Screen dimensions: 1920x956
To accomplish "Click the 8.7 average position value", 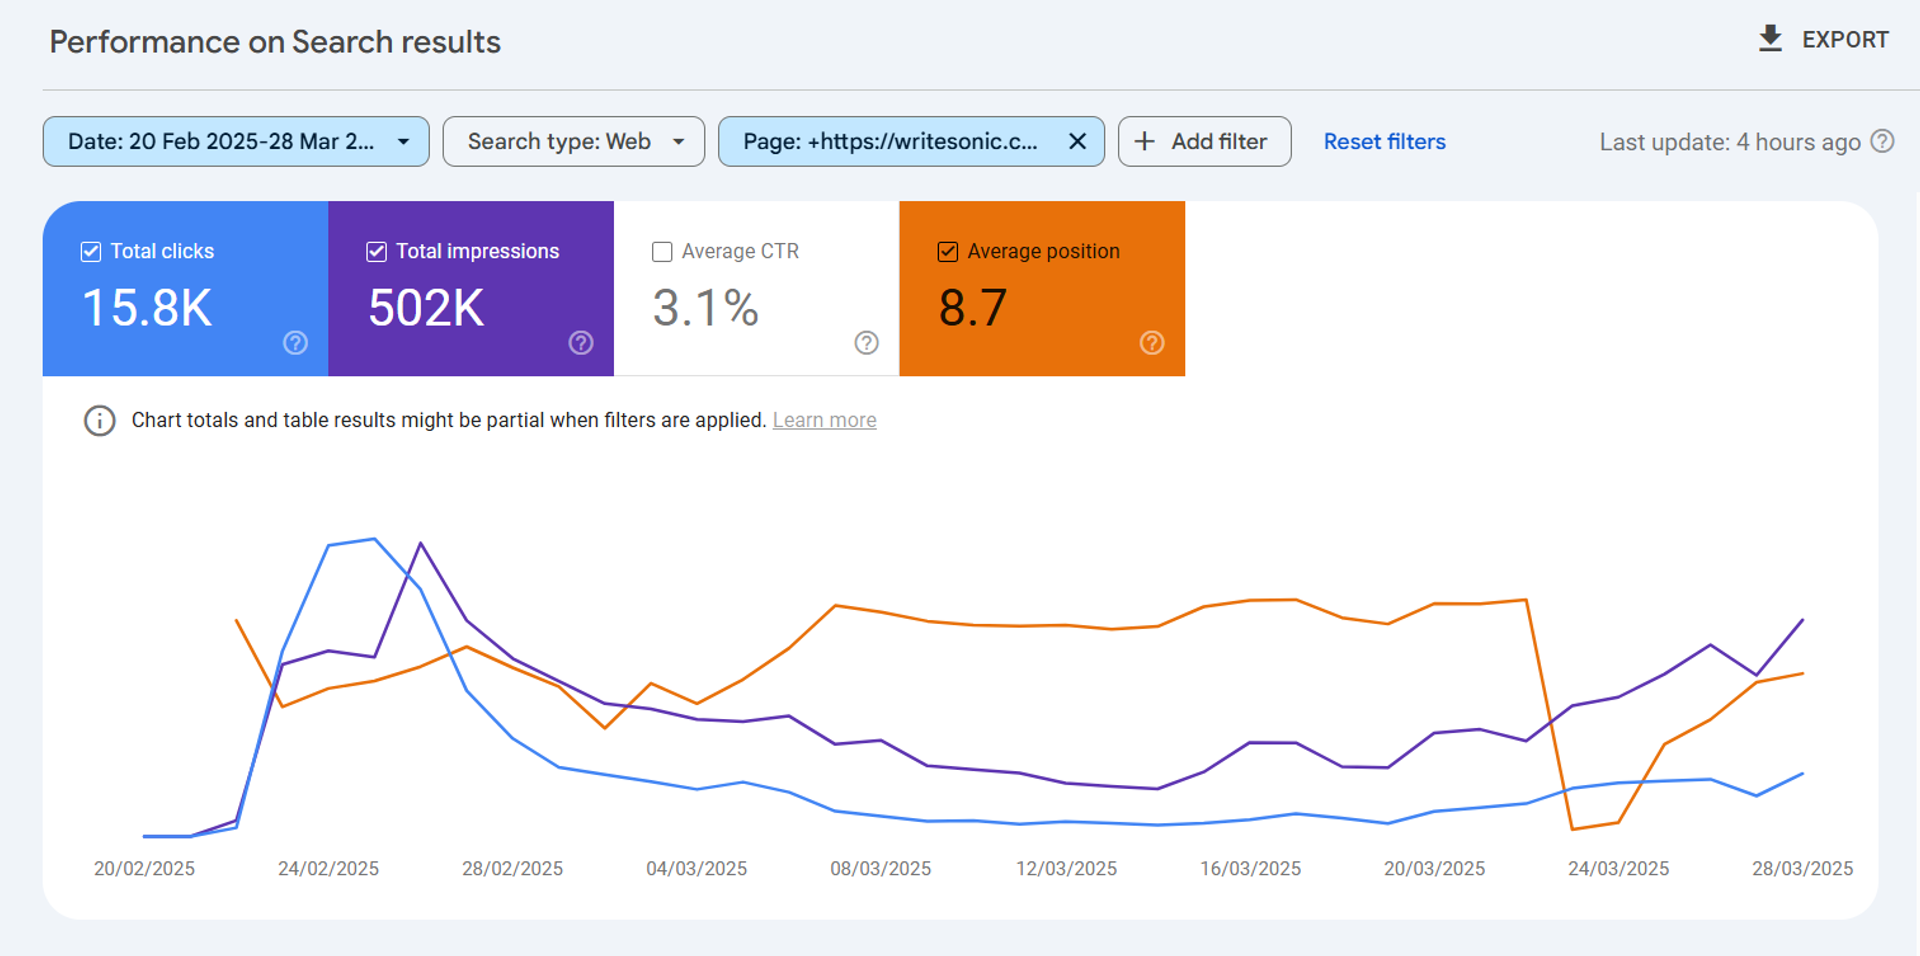I will pyautogui.click(x=973, y=307).
